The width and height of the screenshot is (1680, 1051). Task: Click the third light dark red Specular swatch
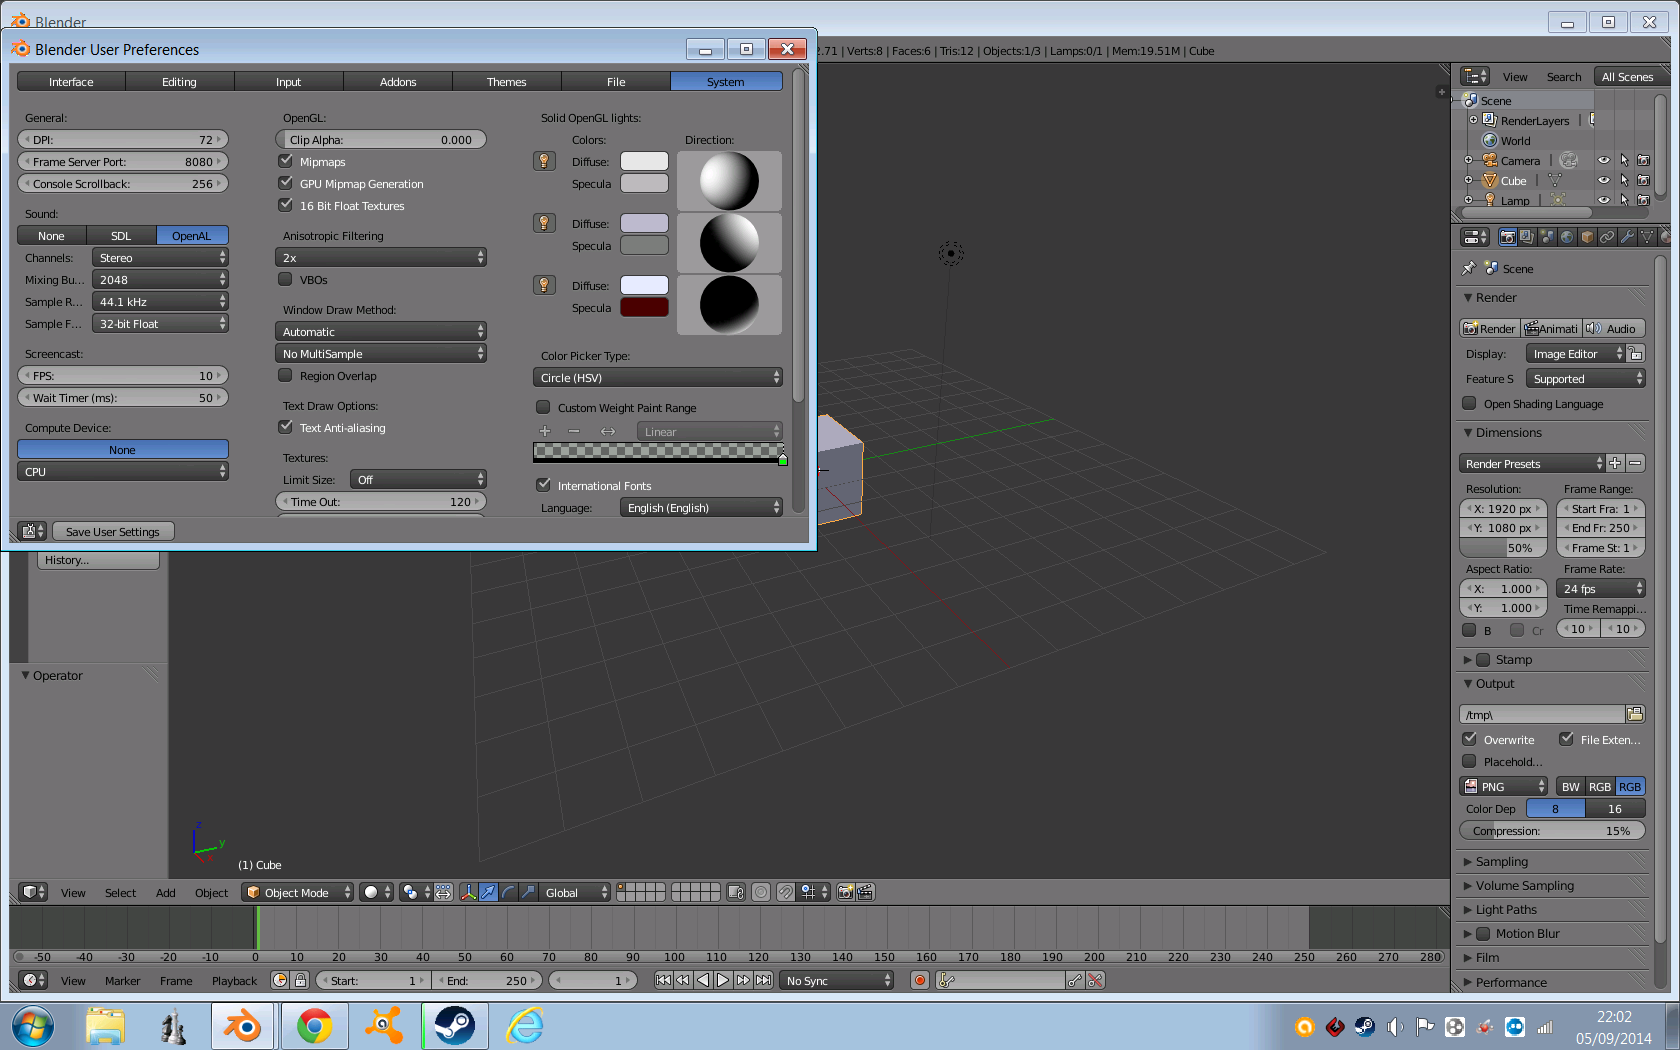click(x=644, y=307)
